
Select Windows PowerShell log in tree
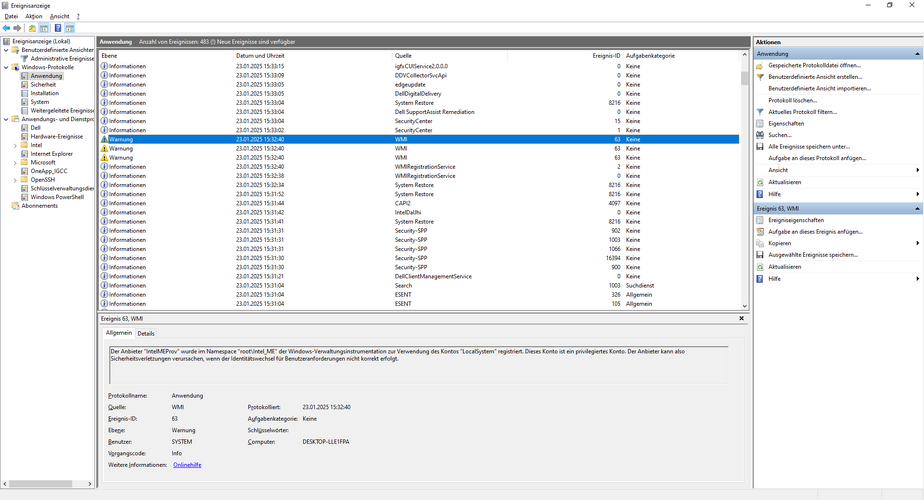point(57,197)
